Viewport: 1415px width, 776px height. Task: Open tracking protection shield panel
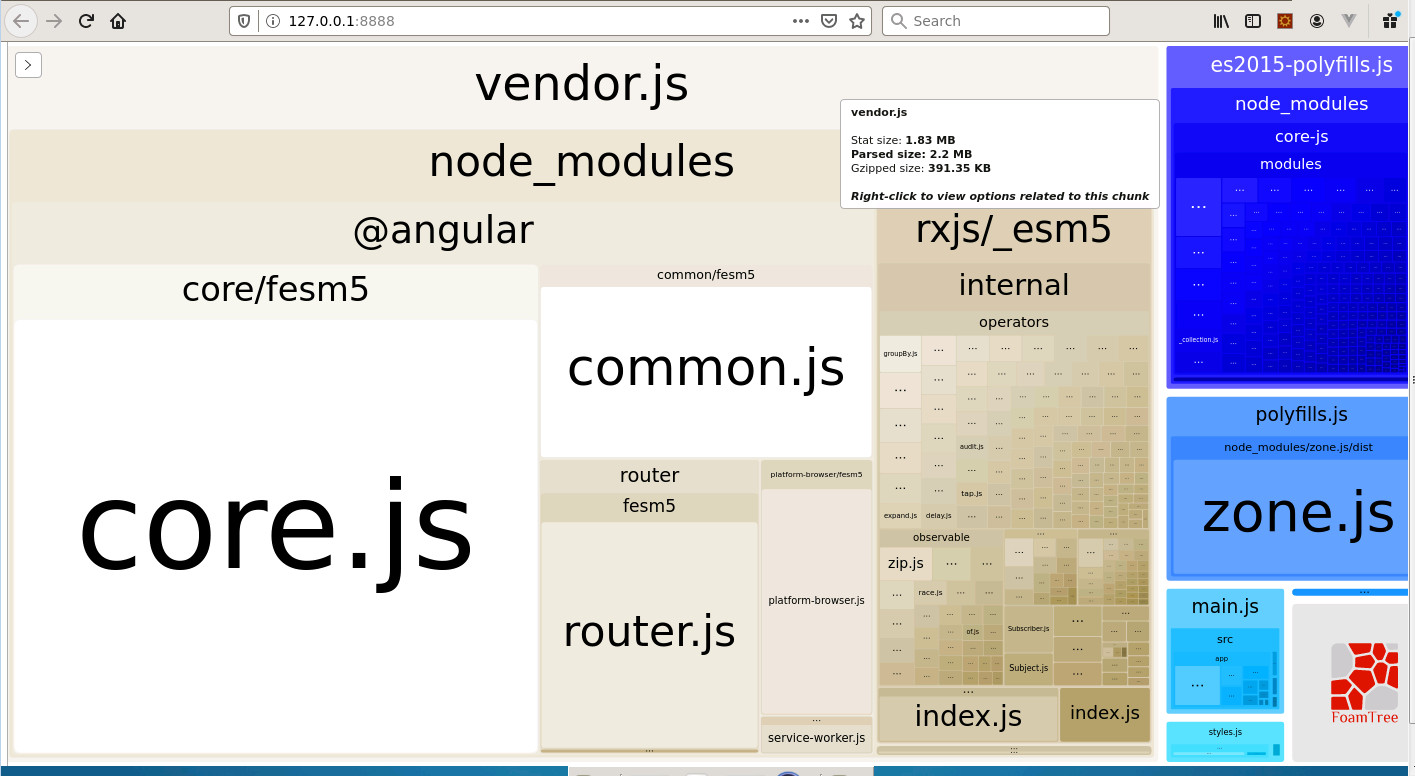point(245,21)
